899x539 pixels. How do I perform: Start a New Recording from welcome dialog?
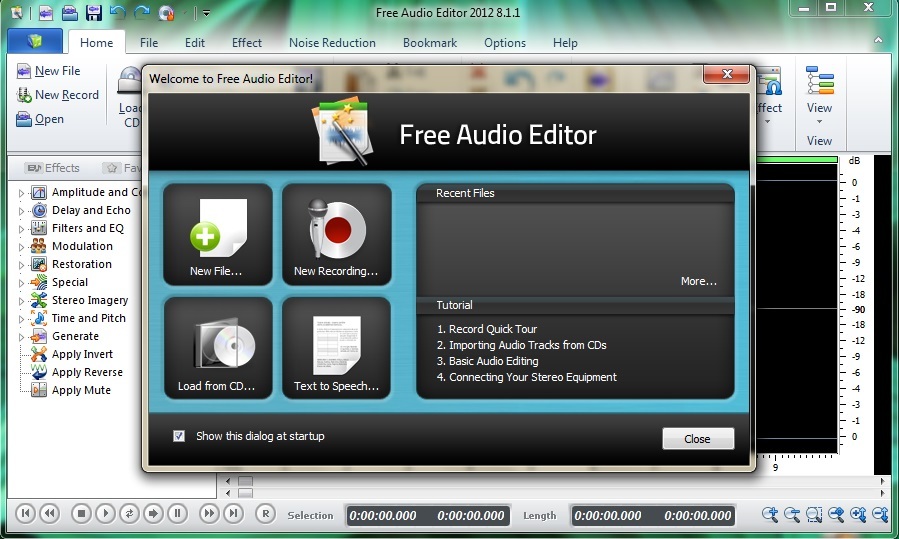point(337,235)
